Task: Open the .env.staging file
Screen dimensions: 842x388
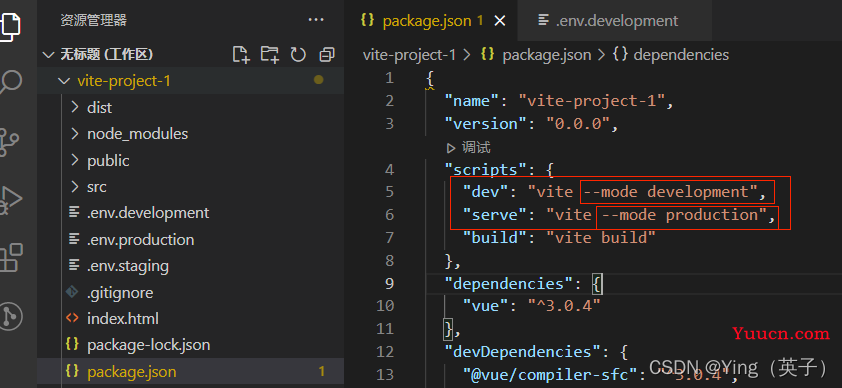Action: pyautogui.click(x=191, y=266)
